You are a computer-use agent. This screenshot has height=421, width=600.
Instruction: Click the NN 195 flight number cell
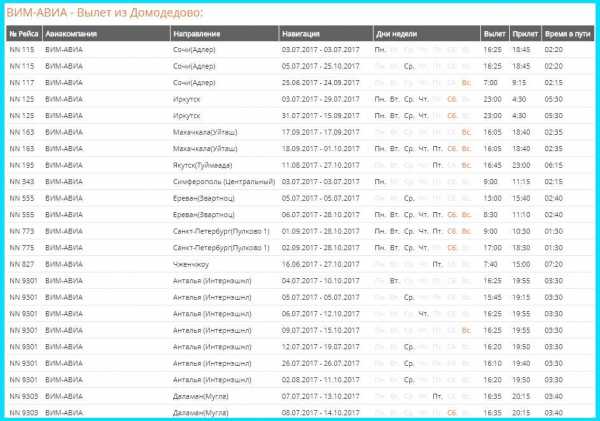(22, 165)
